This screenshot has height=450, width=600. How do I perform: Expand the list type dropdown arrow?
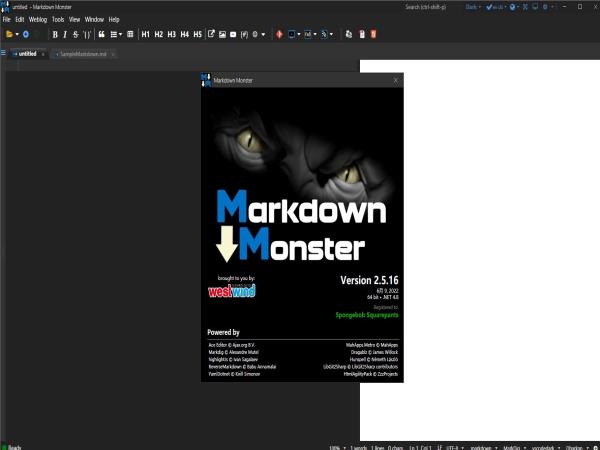(121, 34)
